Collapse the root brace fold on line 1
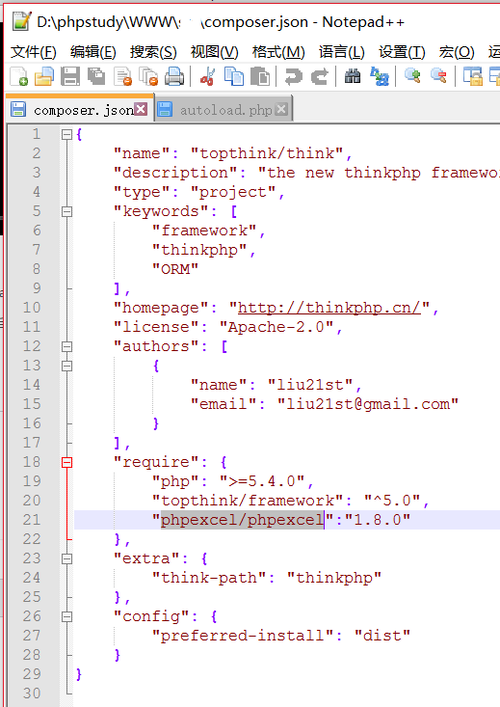The width and height of the screenshot is (500, 707). (67, 134)
